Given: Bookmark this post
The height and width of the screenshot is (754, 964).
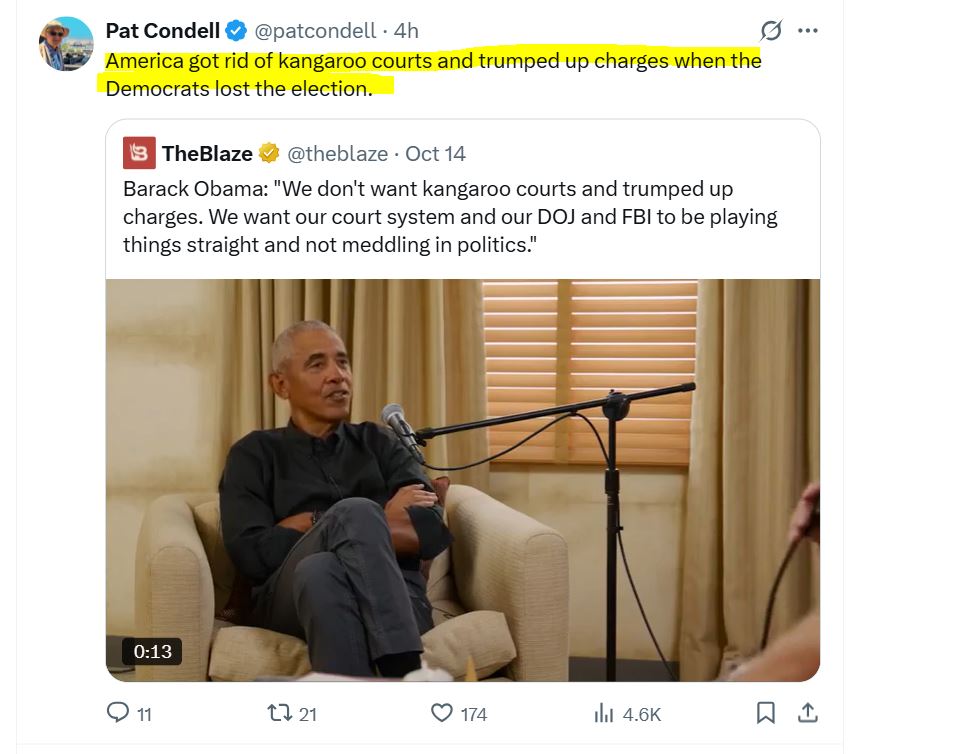Looking at the screenshot, I should [766, 713].
